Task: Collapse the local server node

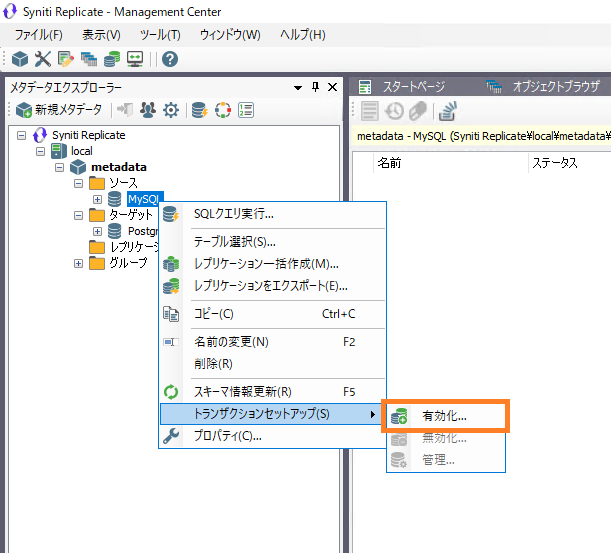Action: coord(41,151)
